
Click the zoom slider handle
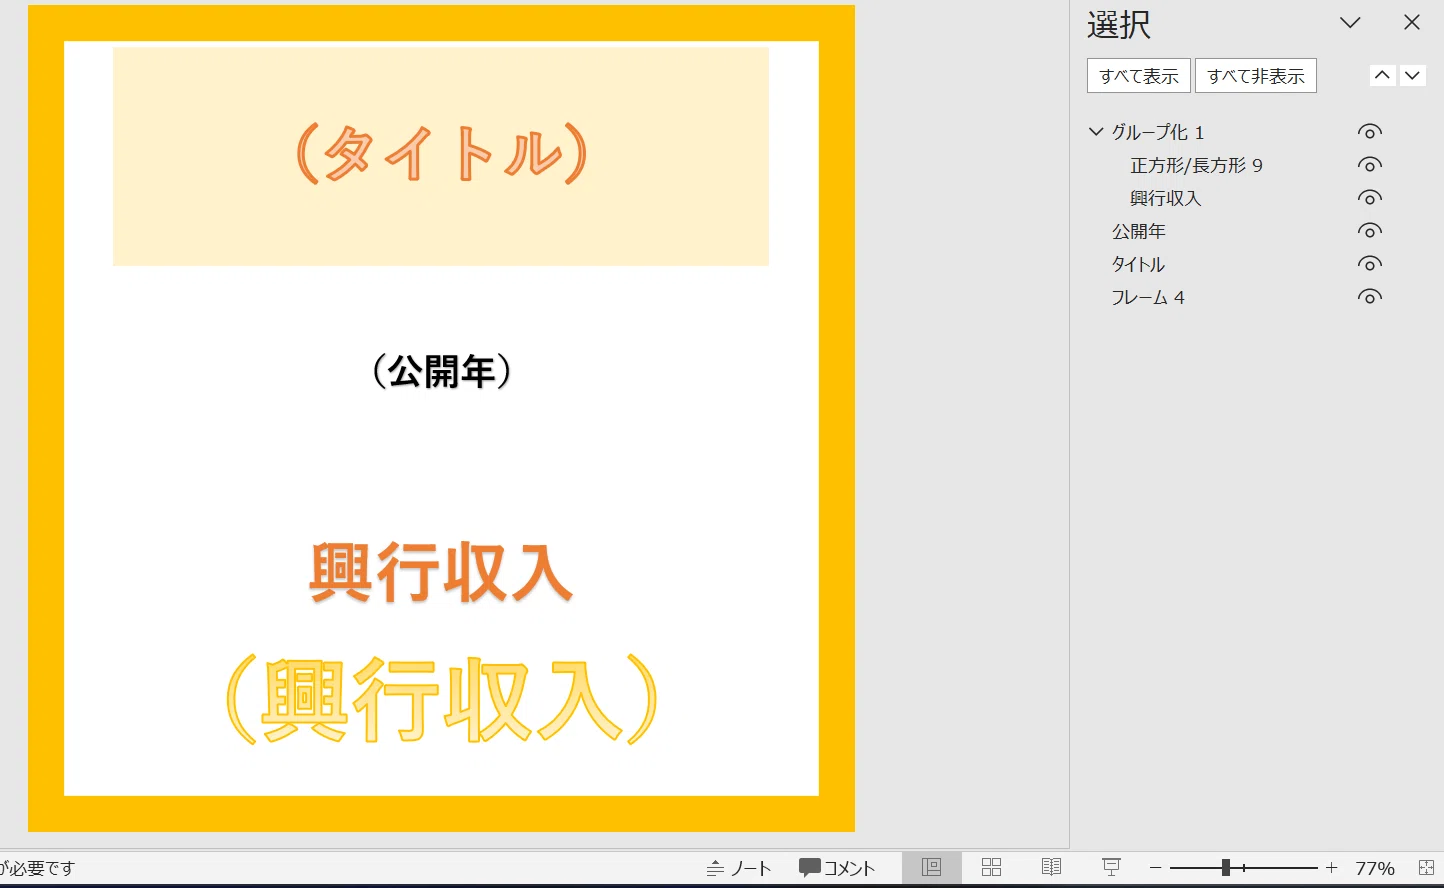pos(1226,868)
